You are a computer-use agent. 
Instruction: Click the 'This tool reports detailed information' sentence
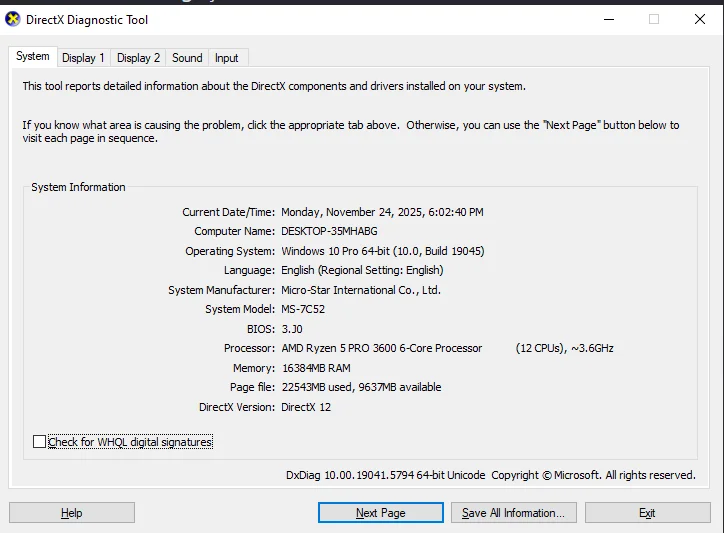[x=274, y=86]
